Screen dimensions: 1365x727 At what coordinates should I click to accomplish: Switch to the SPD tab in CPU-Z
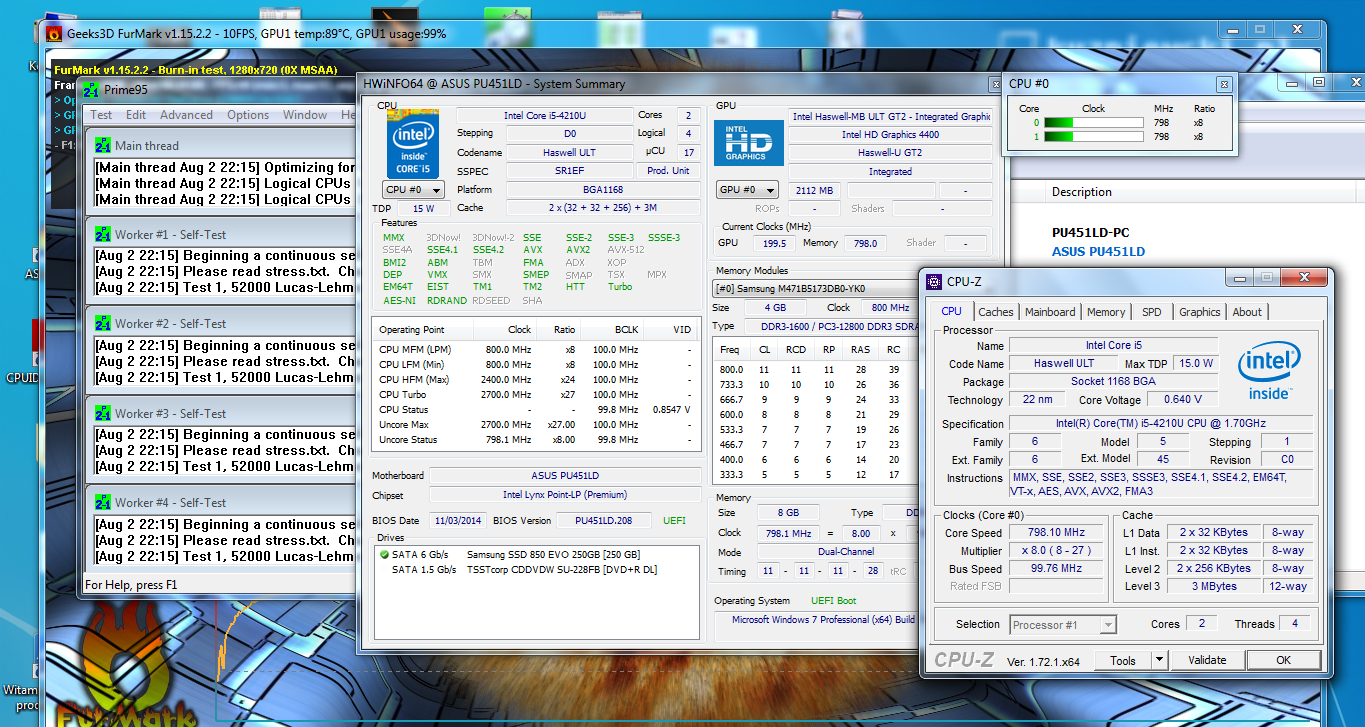(x=1151, y=312)
